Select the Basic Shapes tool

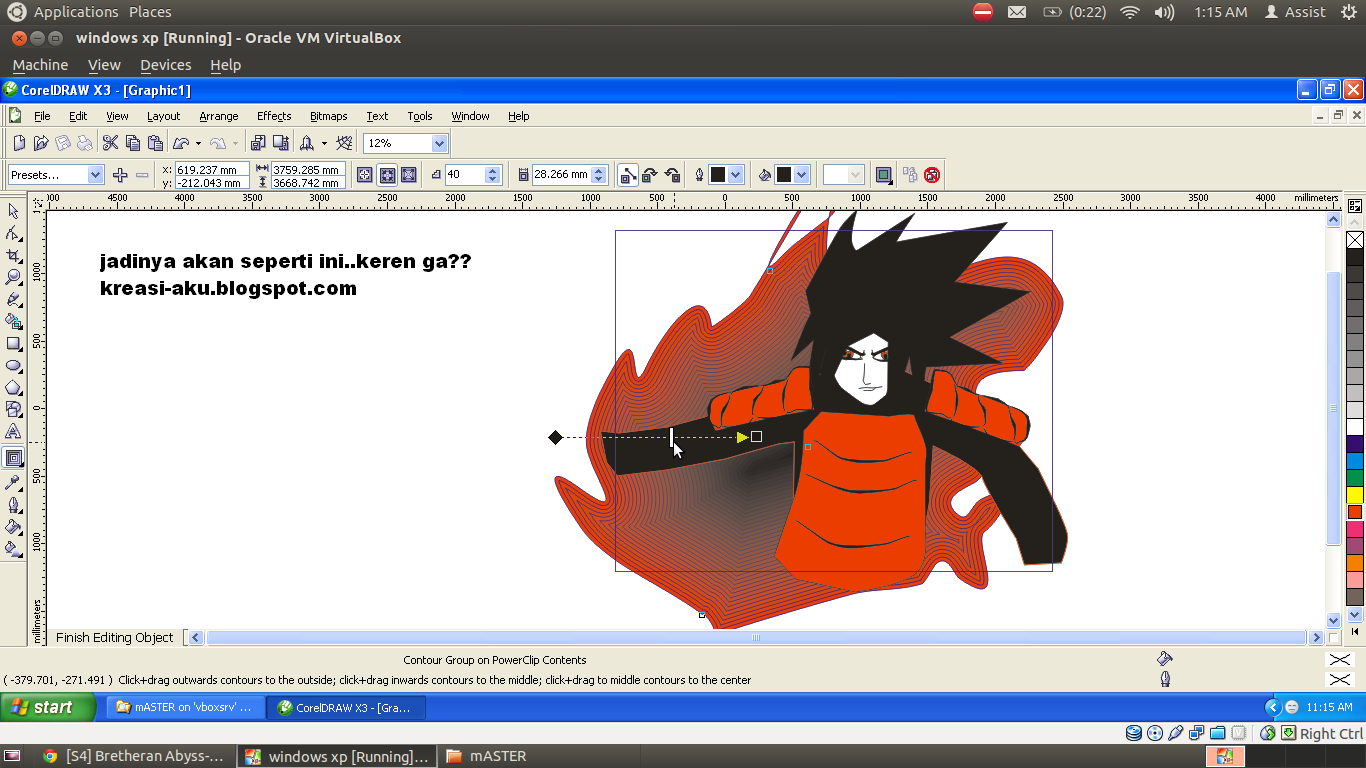13,409
